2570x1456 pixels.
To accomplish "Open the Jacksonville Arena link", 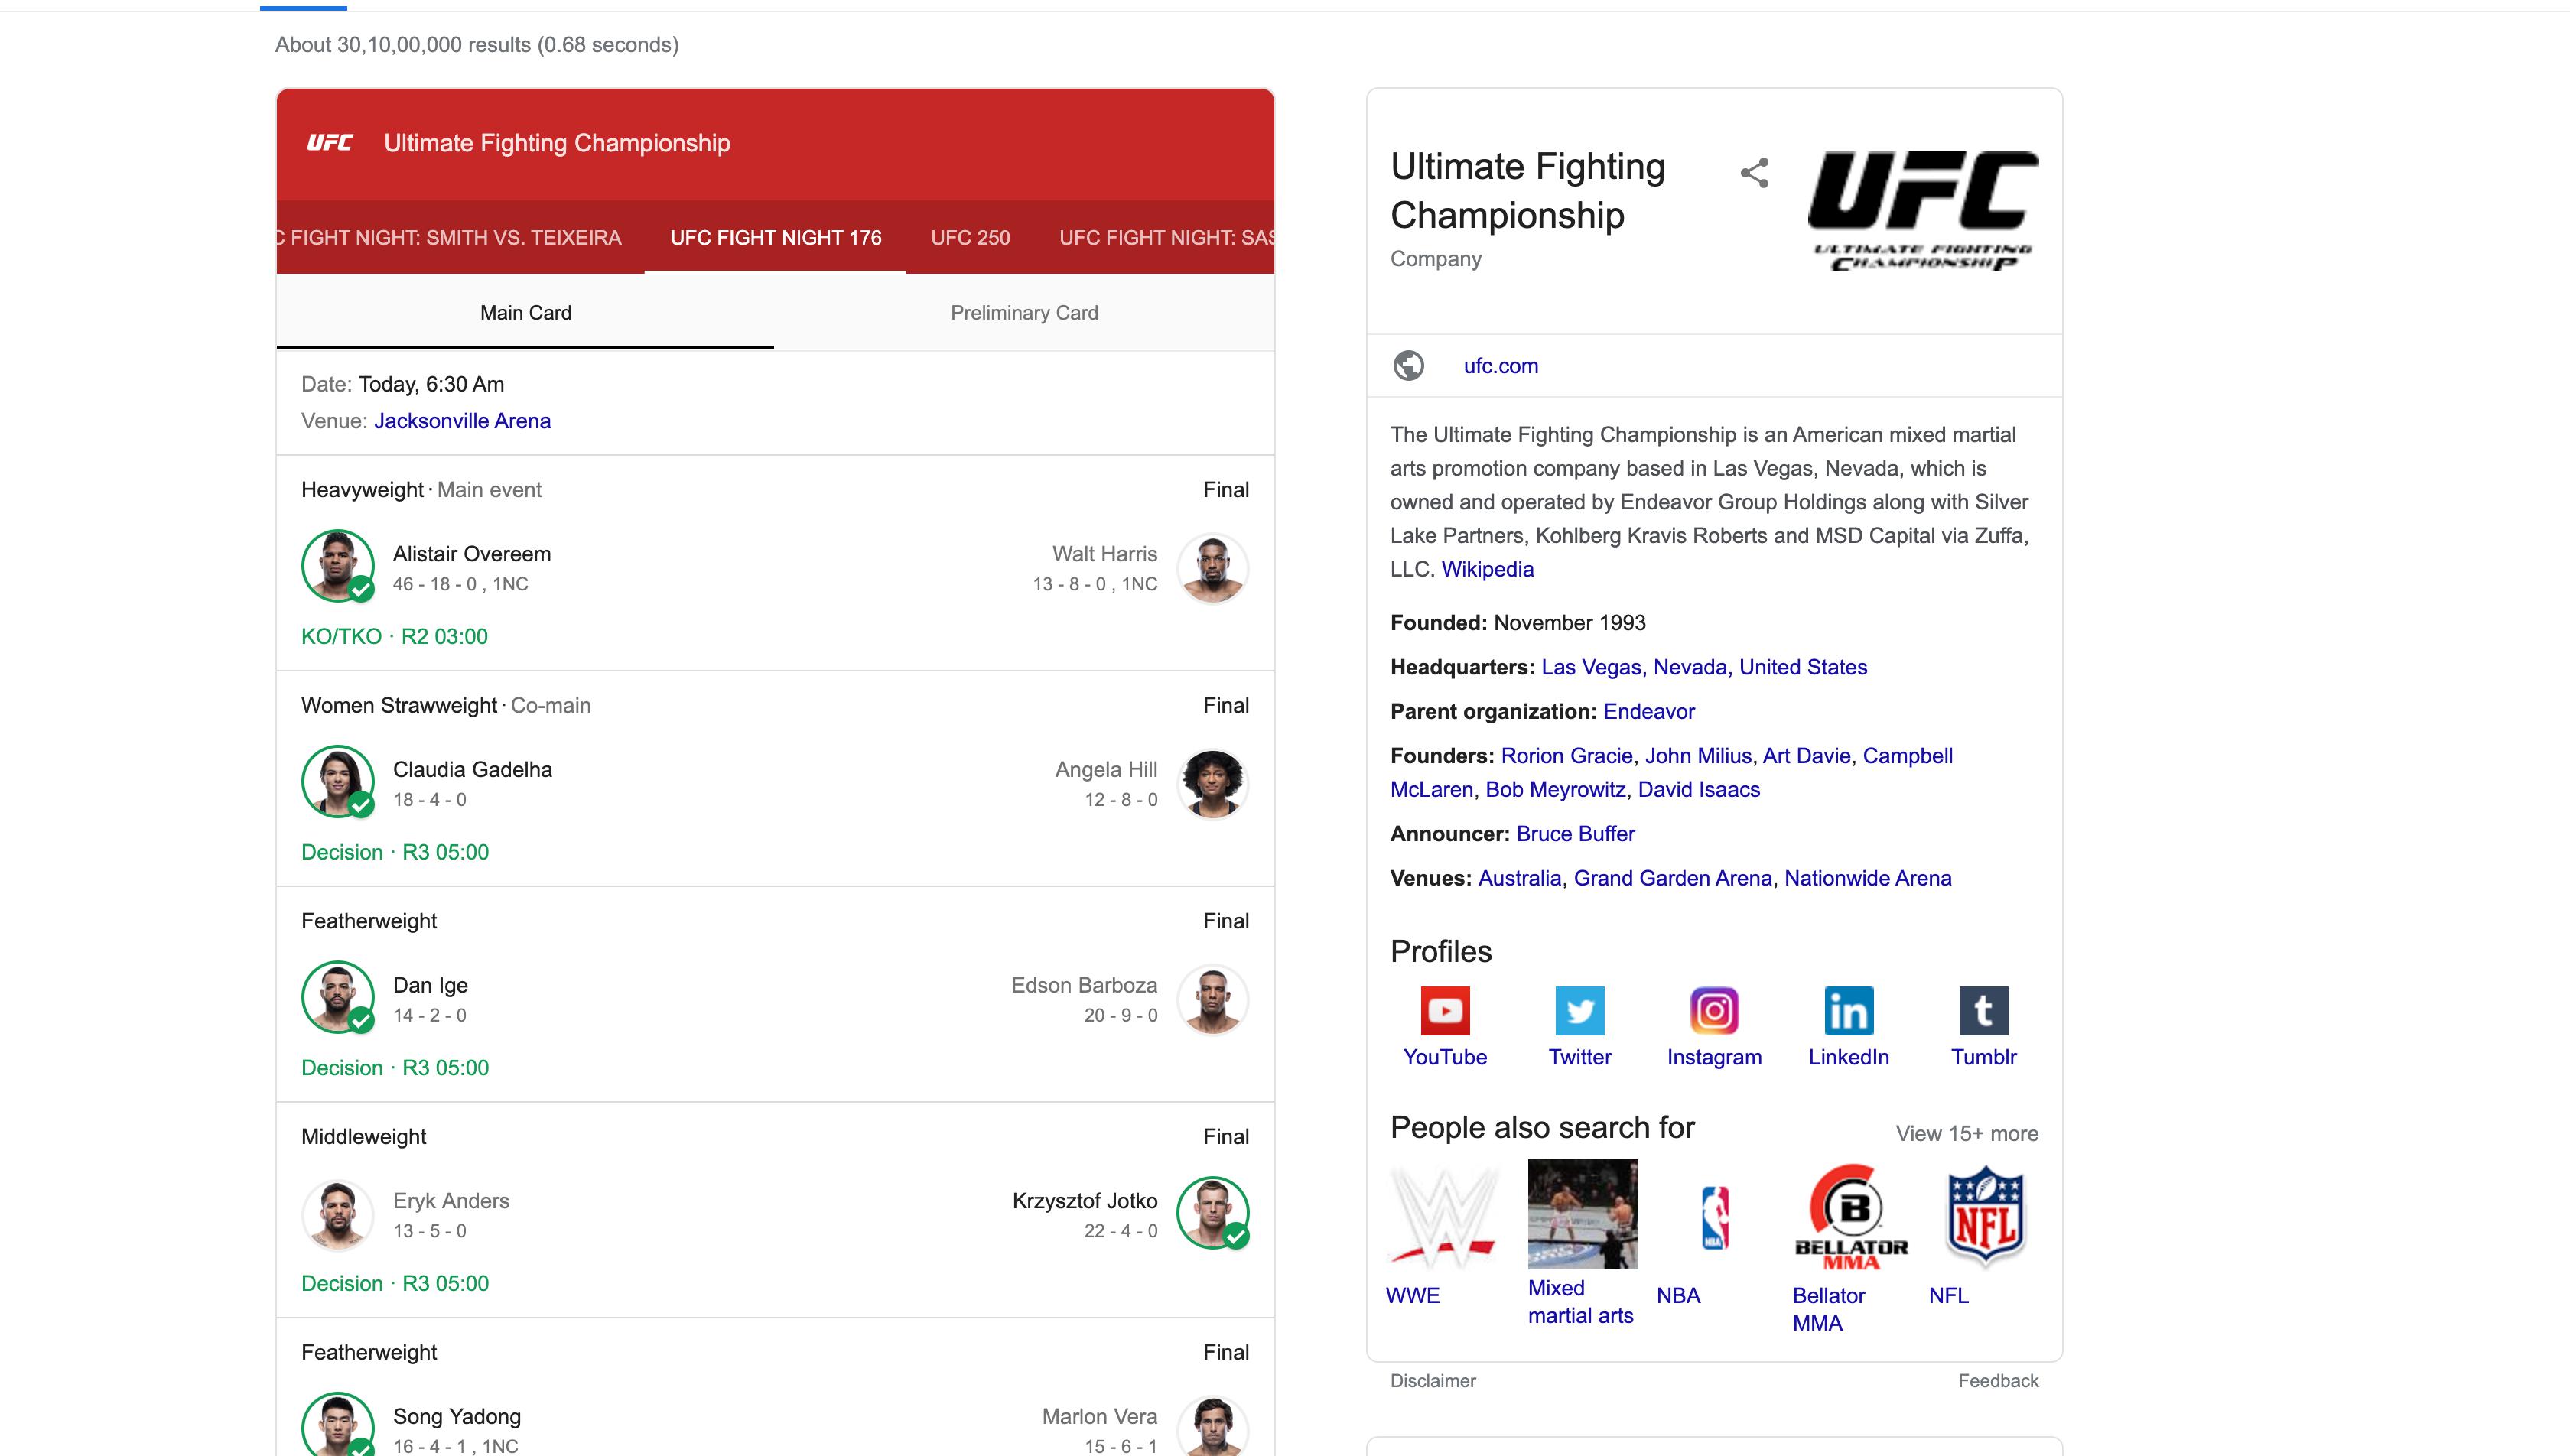I will point(462,420).
